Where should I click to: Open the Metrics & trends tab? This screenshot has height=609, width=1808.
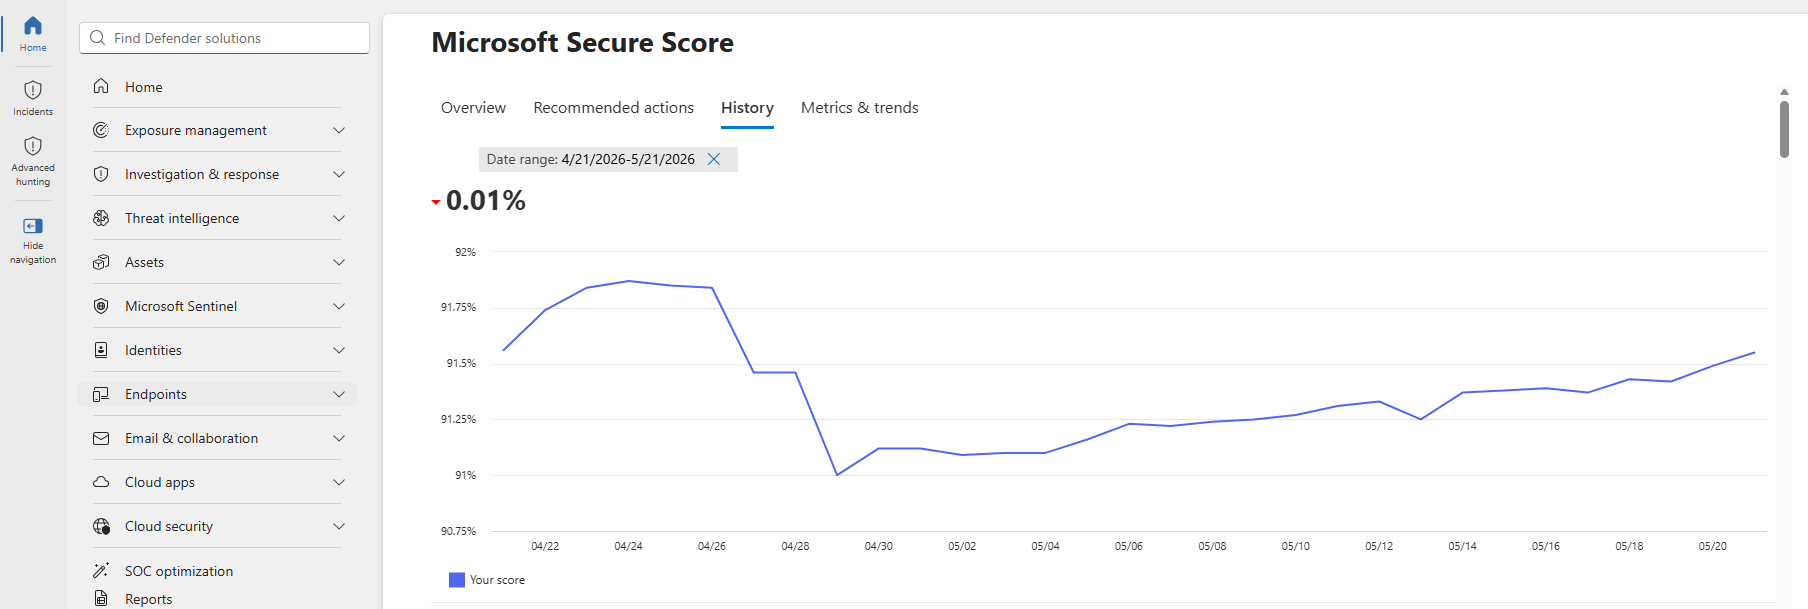pyautogui.click(x=860, y=108)
